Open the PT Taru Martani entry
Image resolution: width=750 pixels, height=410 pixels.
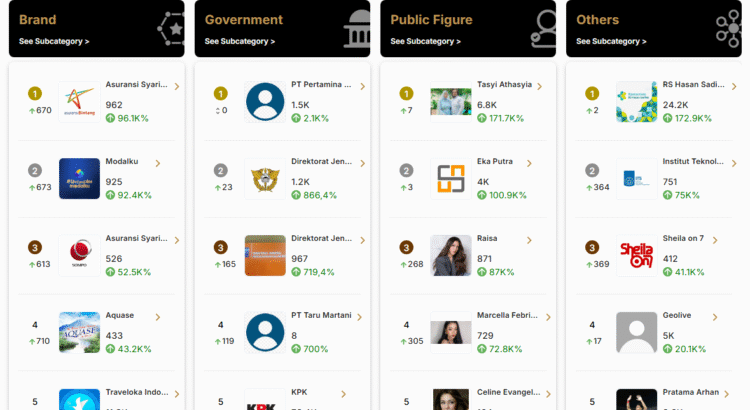(x=321, y=315)
